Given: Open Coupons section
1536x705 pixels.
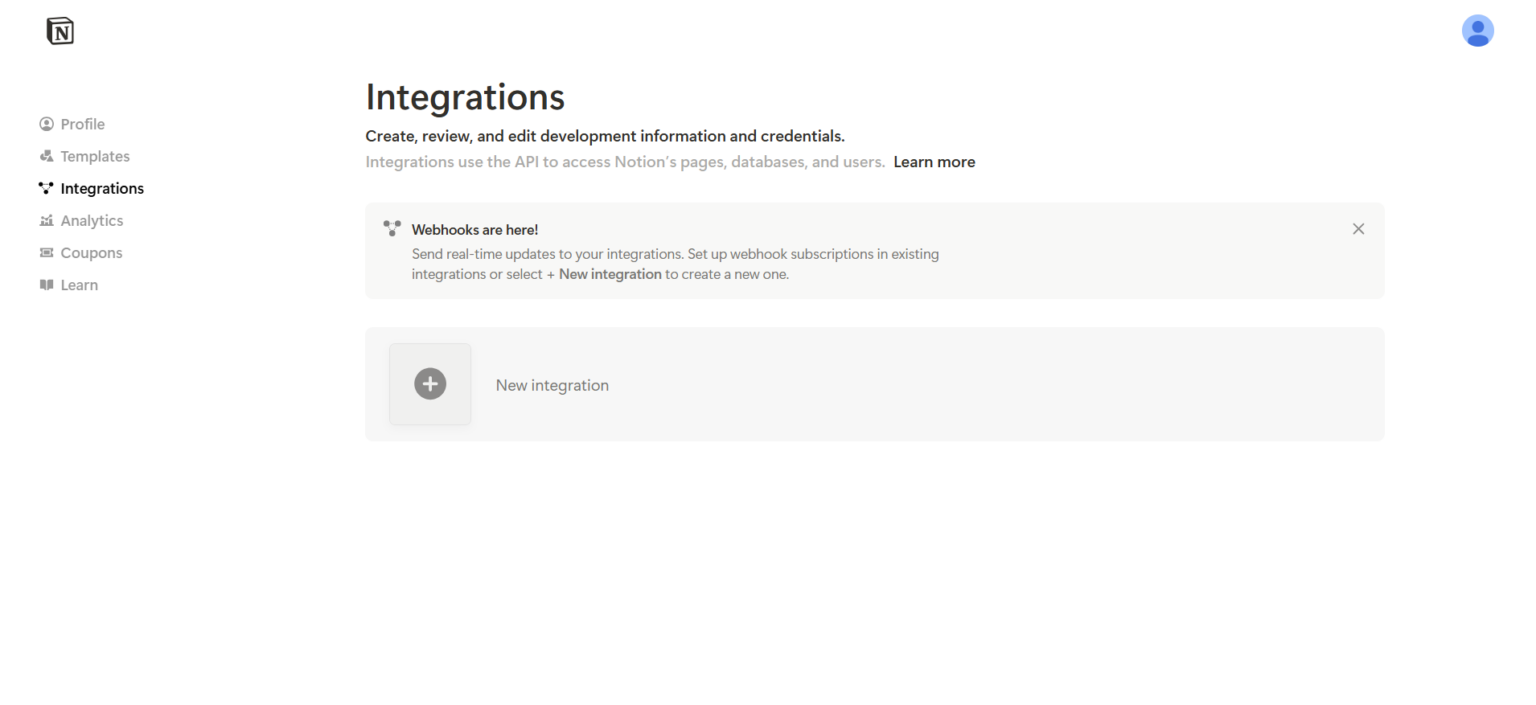Looking at the screenshot, I should click(x=81, y=252).
